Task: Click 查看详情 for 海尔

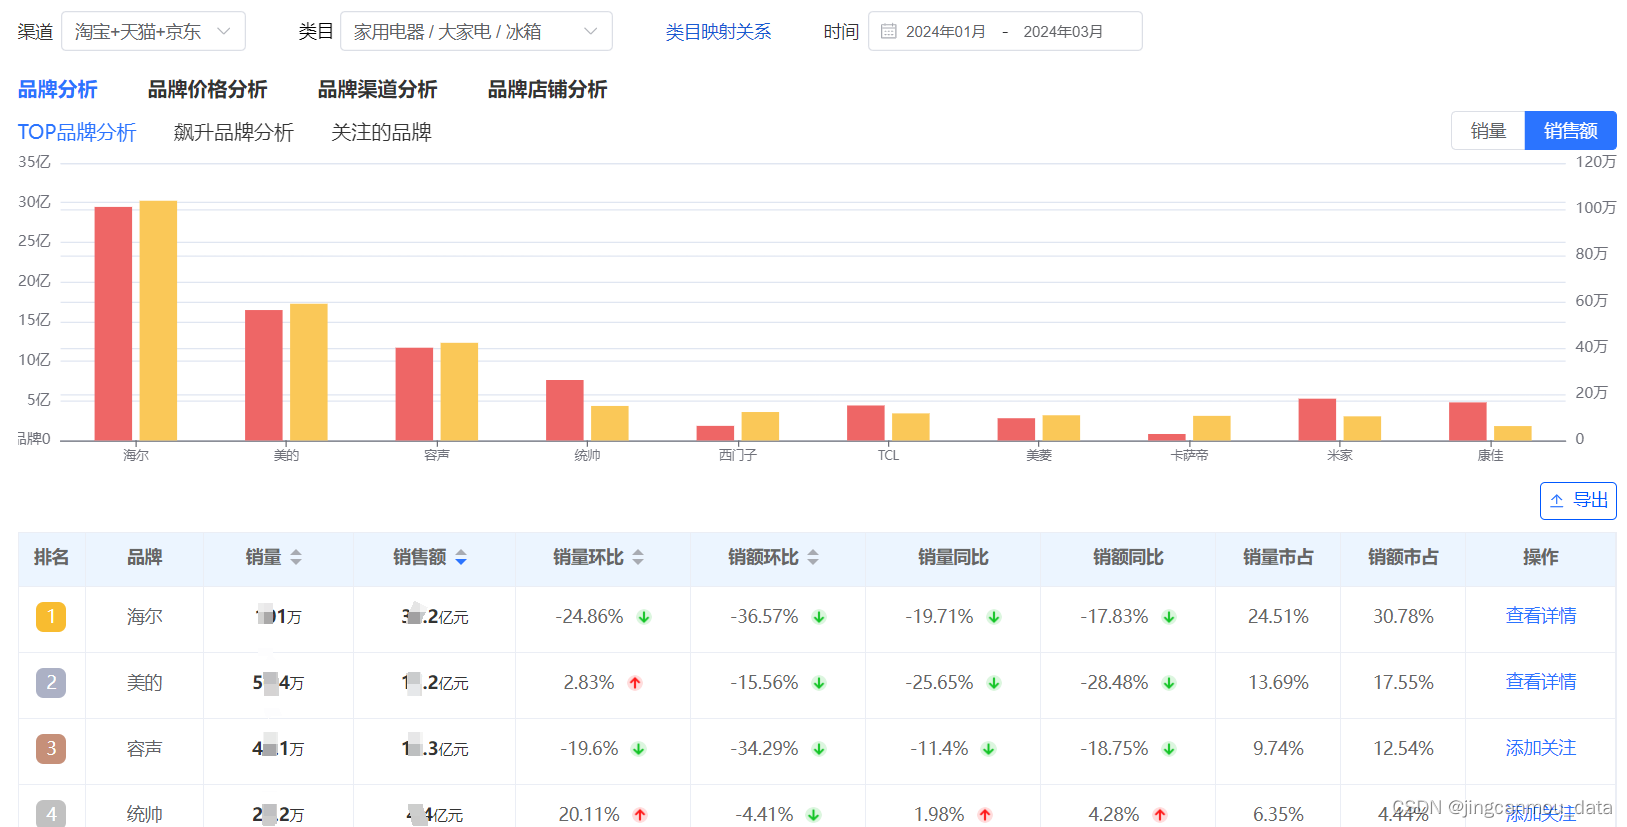Action: coord(1540,616)
